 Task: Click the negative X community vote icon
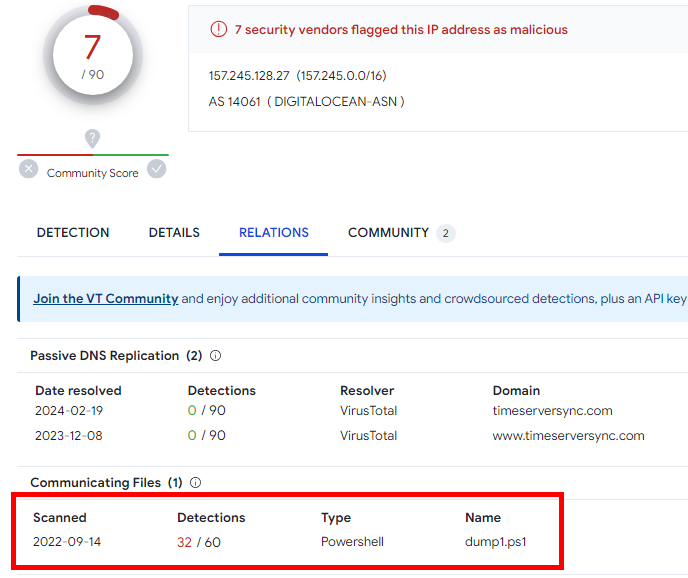coord(29,170)
